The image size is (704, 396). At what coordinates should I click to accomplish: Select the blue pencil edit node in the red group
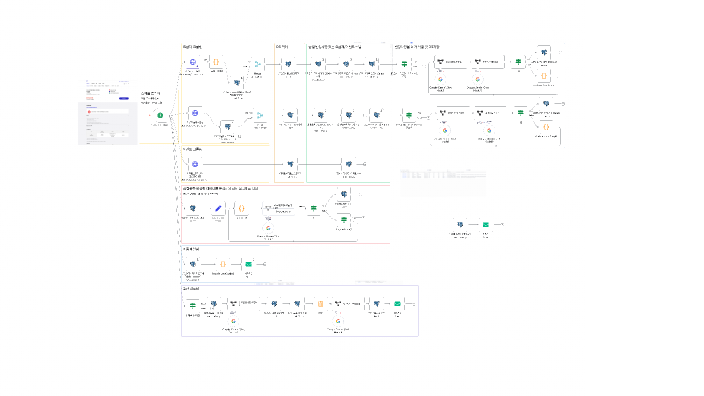[218, 208]
